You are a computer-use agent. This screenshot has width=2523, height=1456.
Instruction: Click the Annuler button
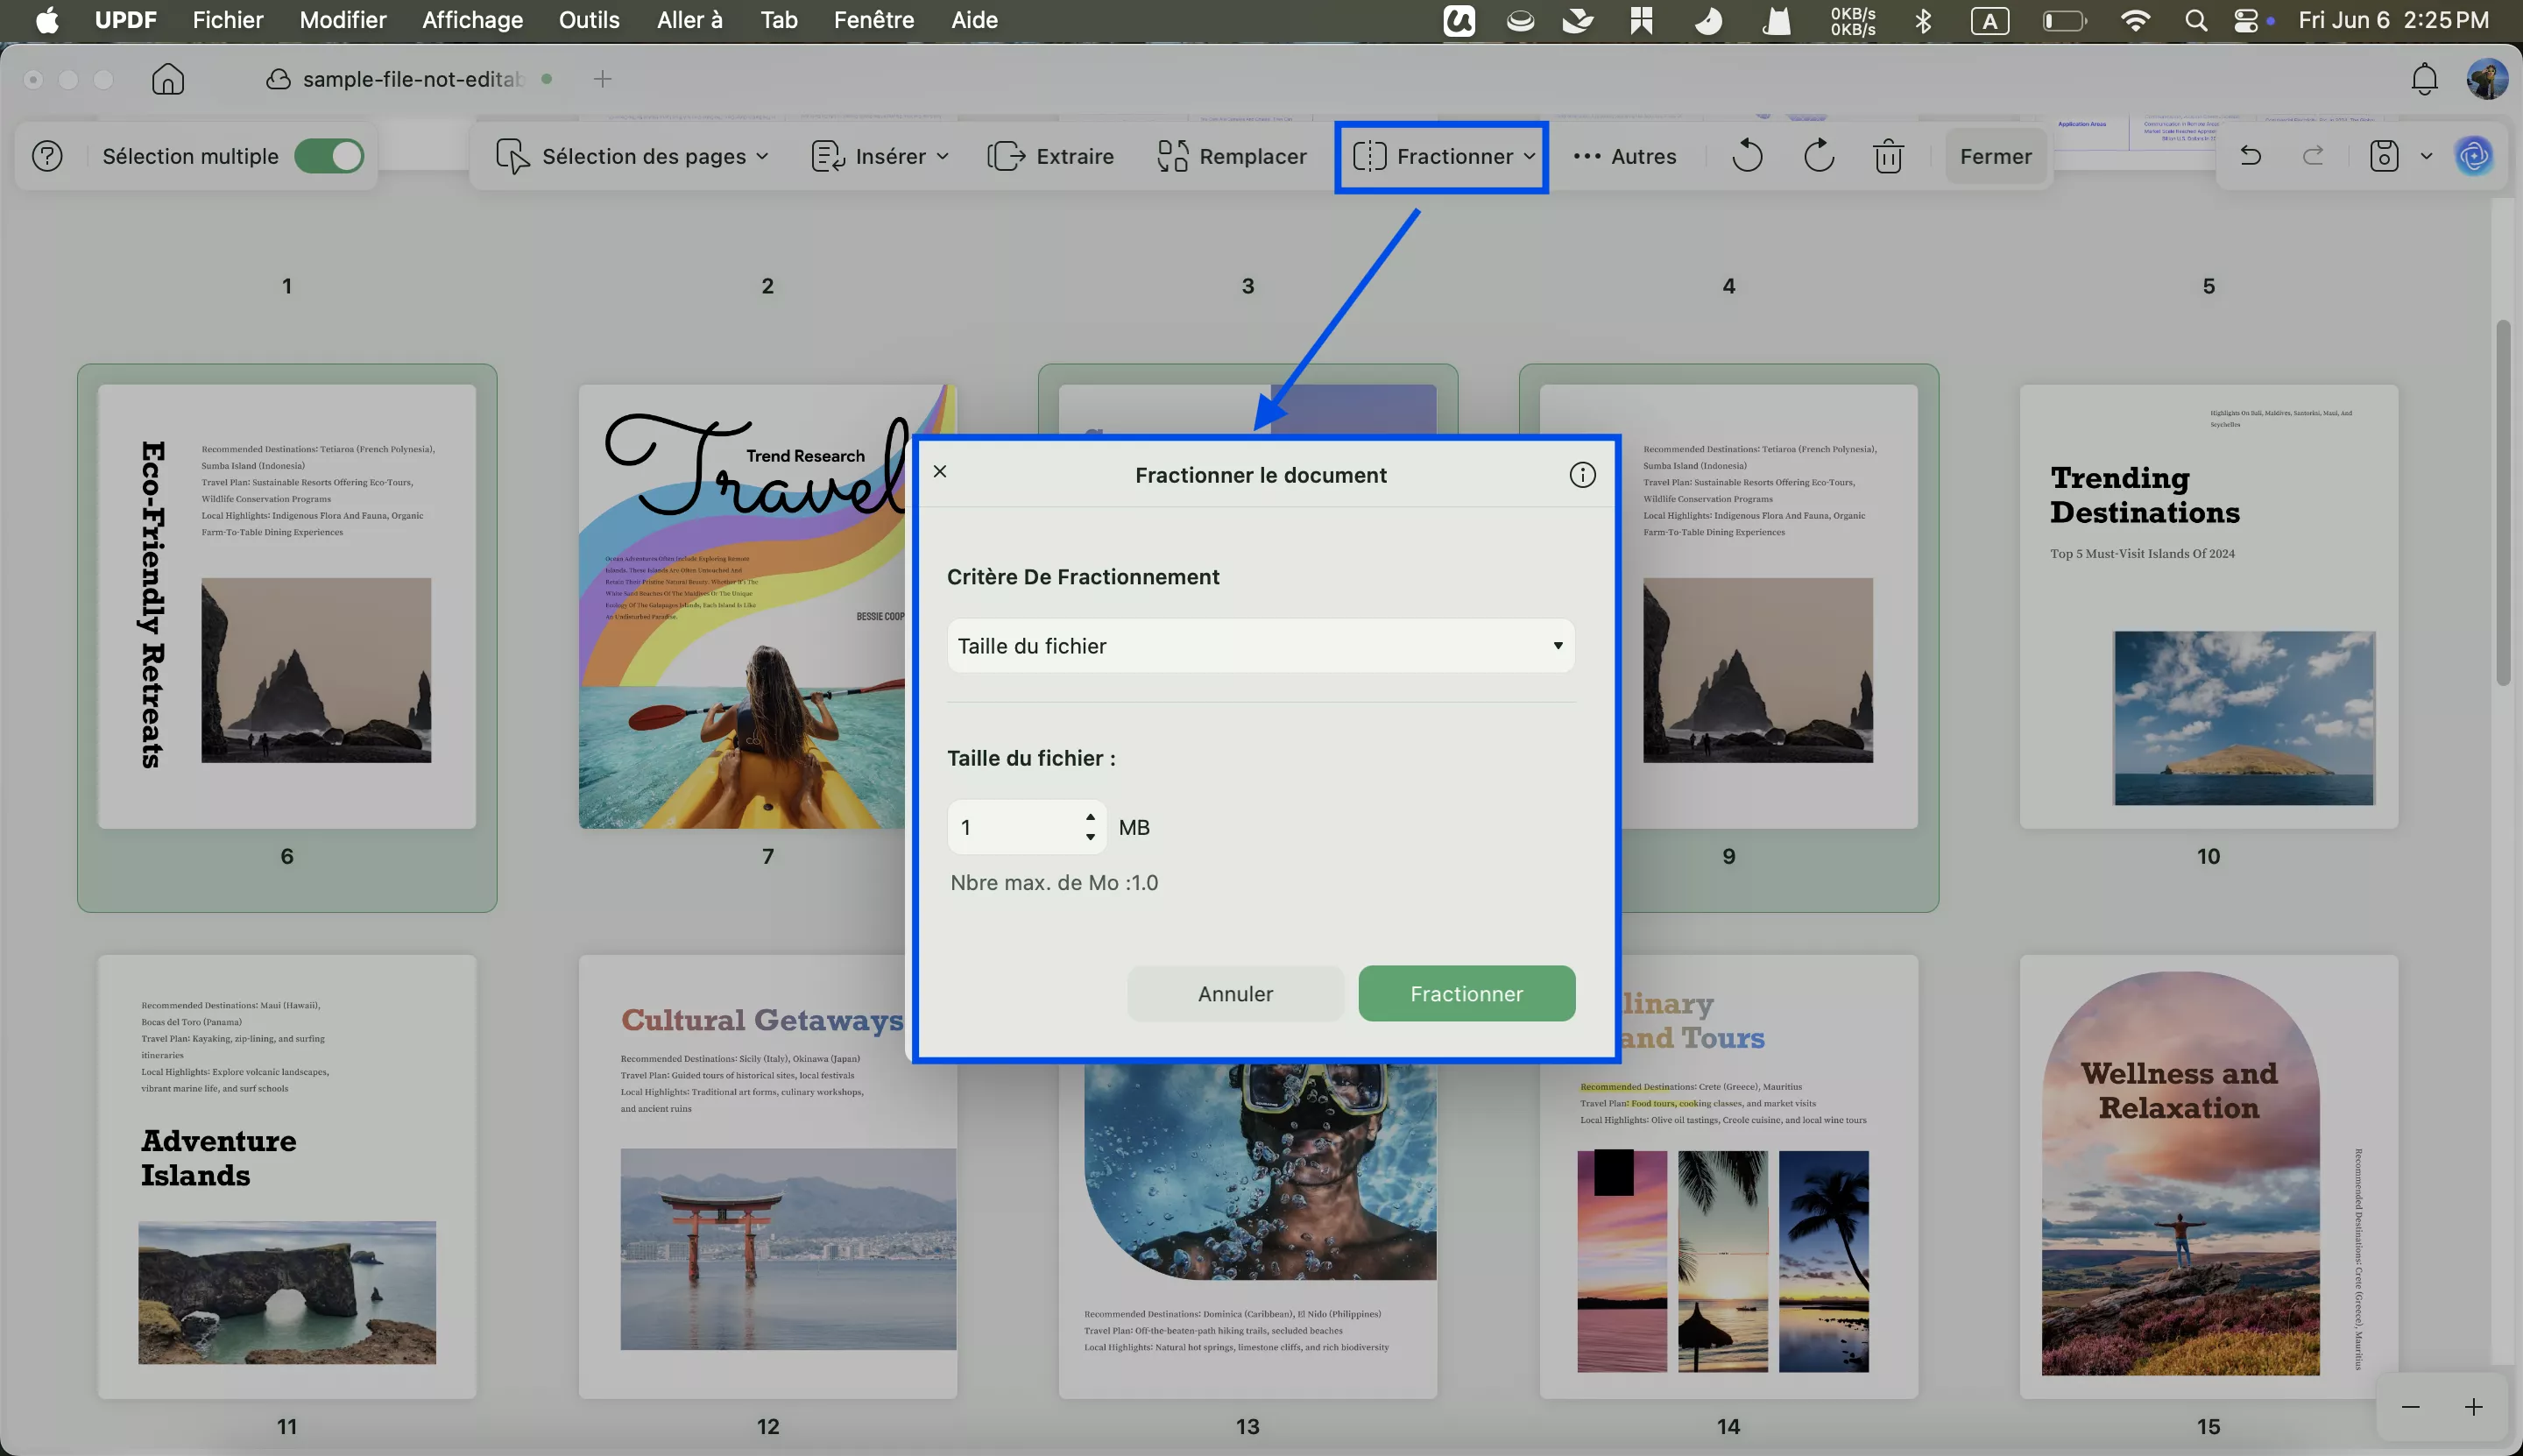(1235, 993)
